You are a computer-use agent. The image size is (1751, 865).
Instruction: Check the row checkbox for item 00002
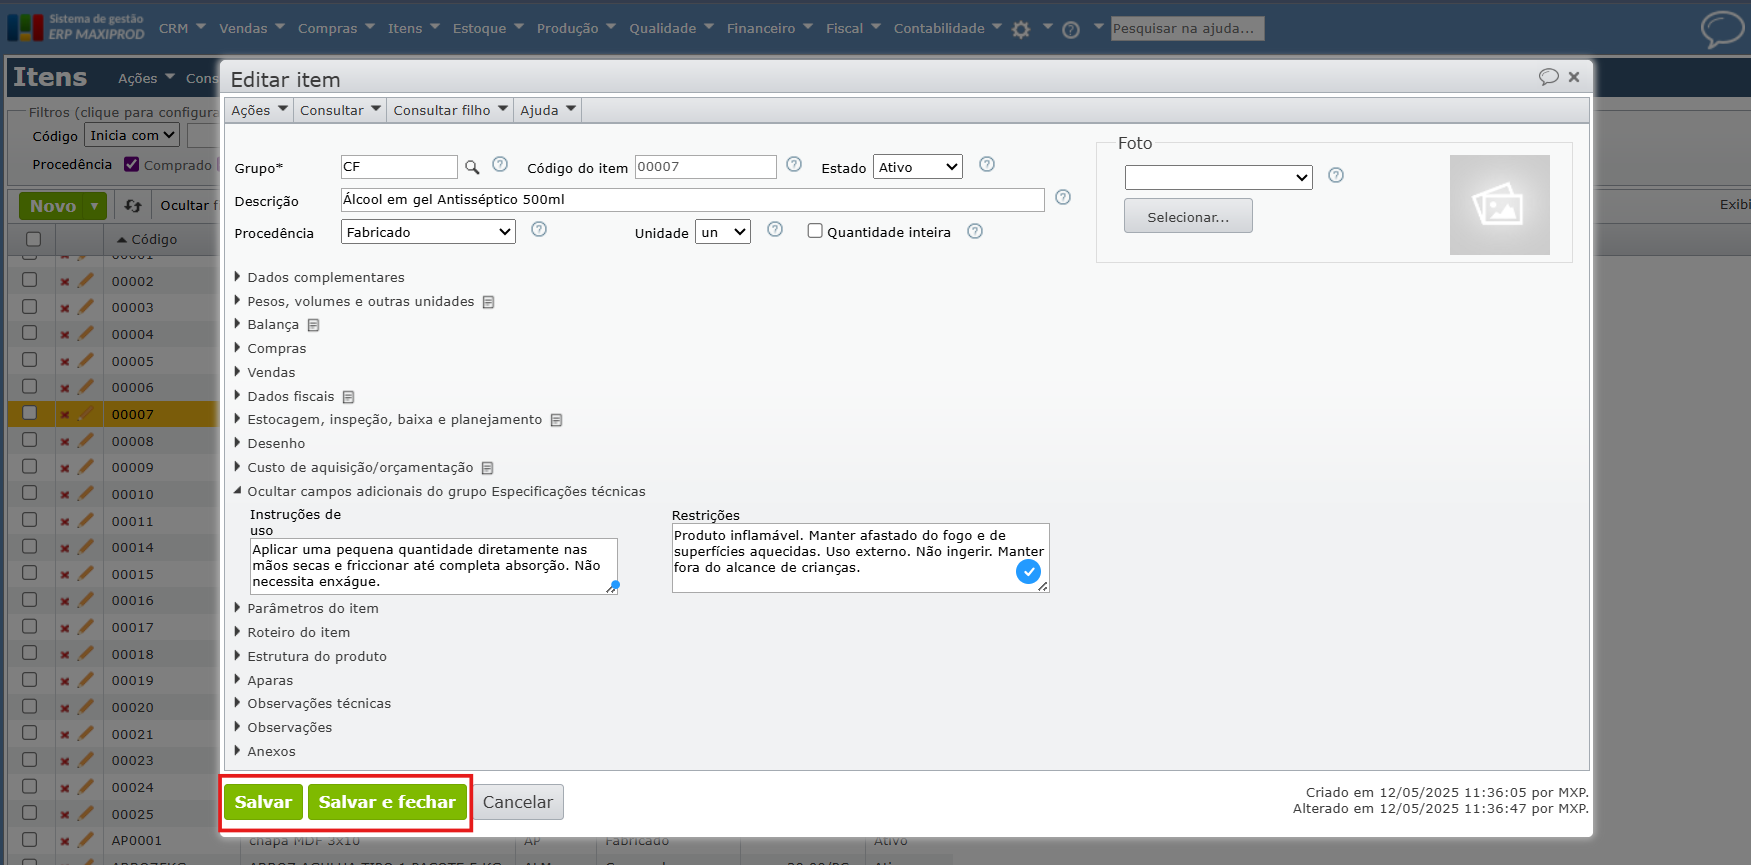pos(30,280)
